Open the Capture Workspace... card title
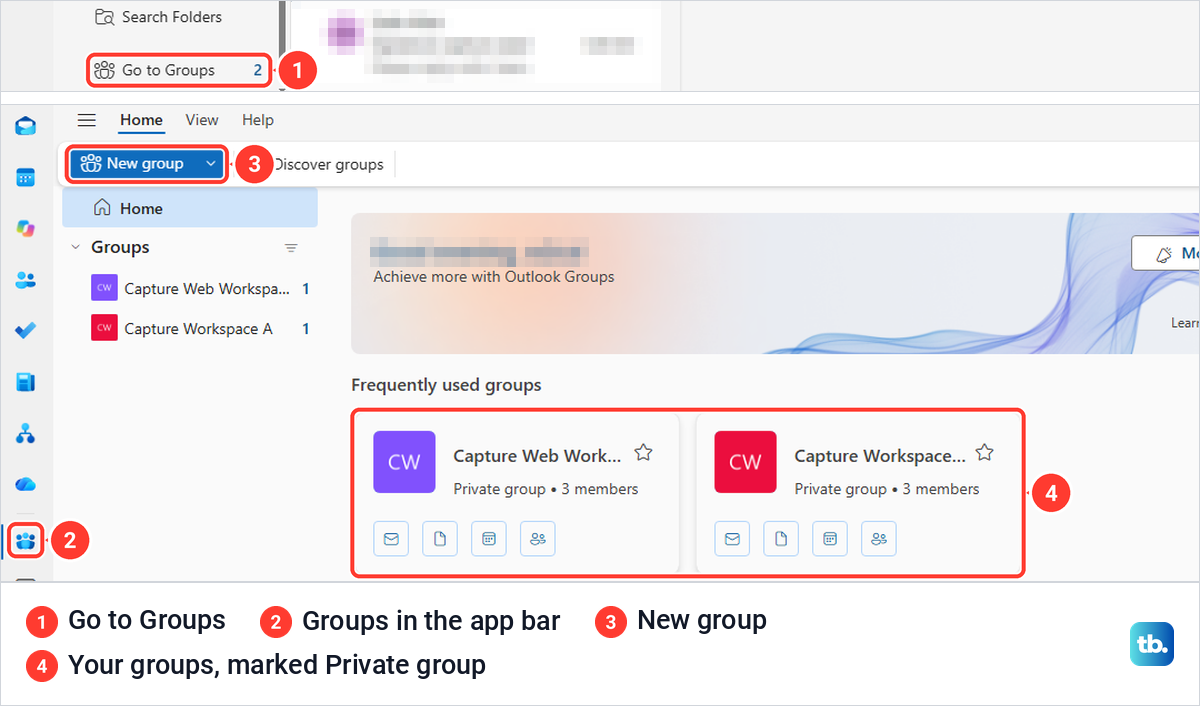The height and width of the screenshot is (706, 1200). [x=880, y=456]
